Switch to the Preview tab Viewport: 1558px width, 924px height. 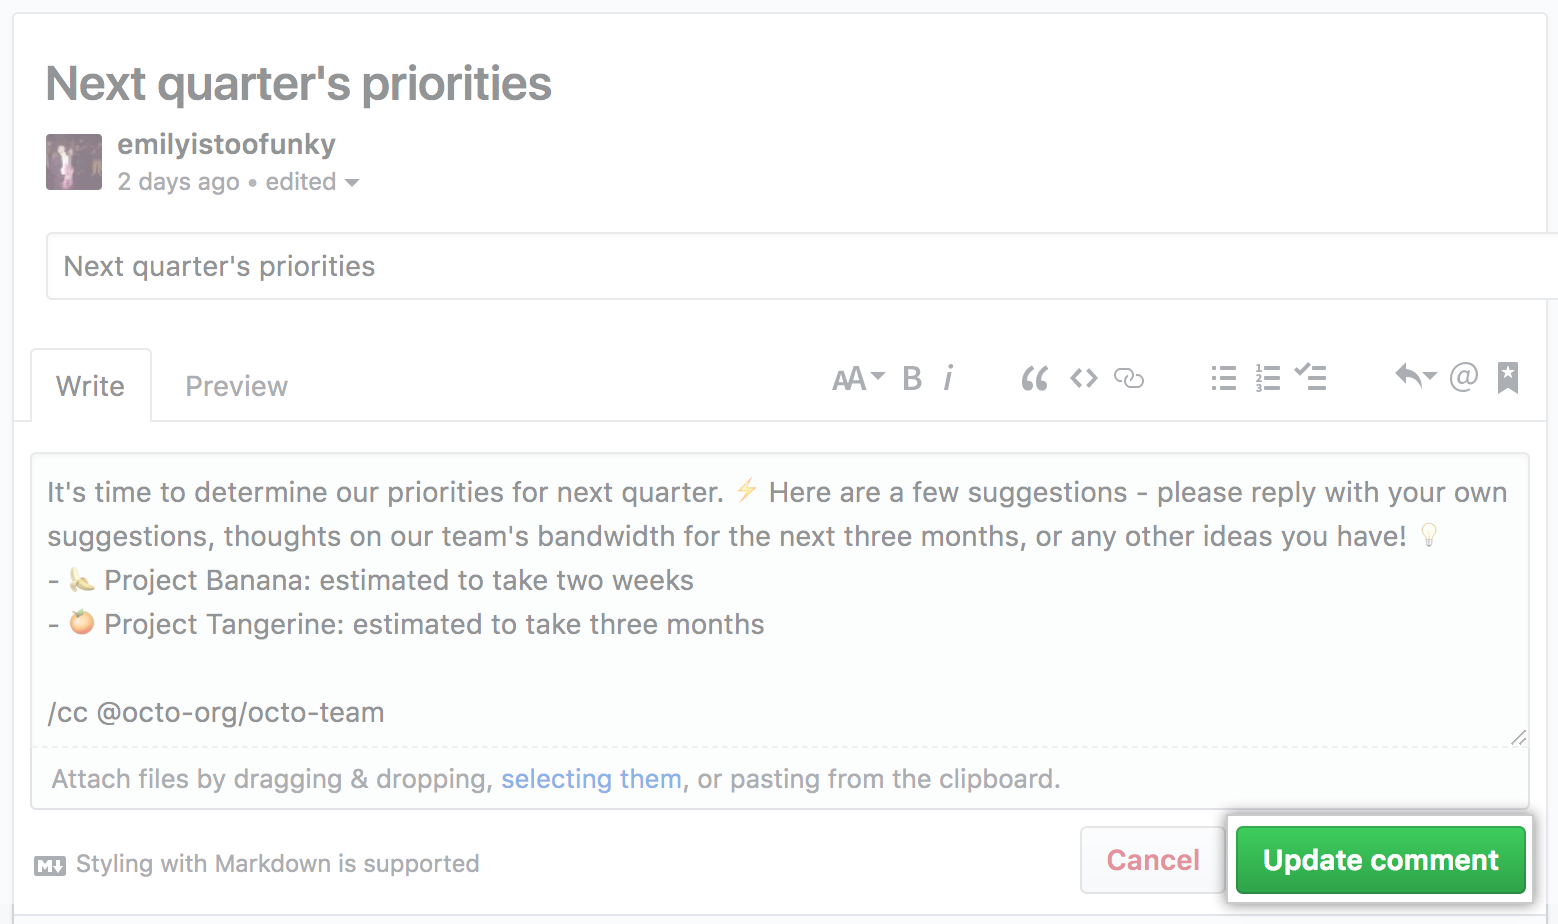(237, 386)
